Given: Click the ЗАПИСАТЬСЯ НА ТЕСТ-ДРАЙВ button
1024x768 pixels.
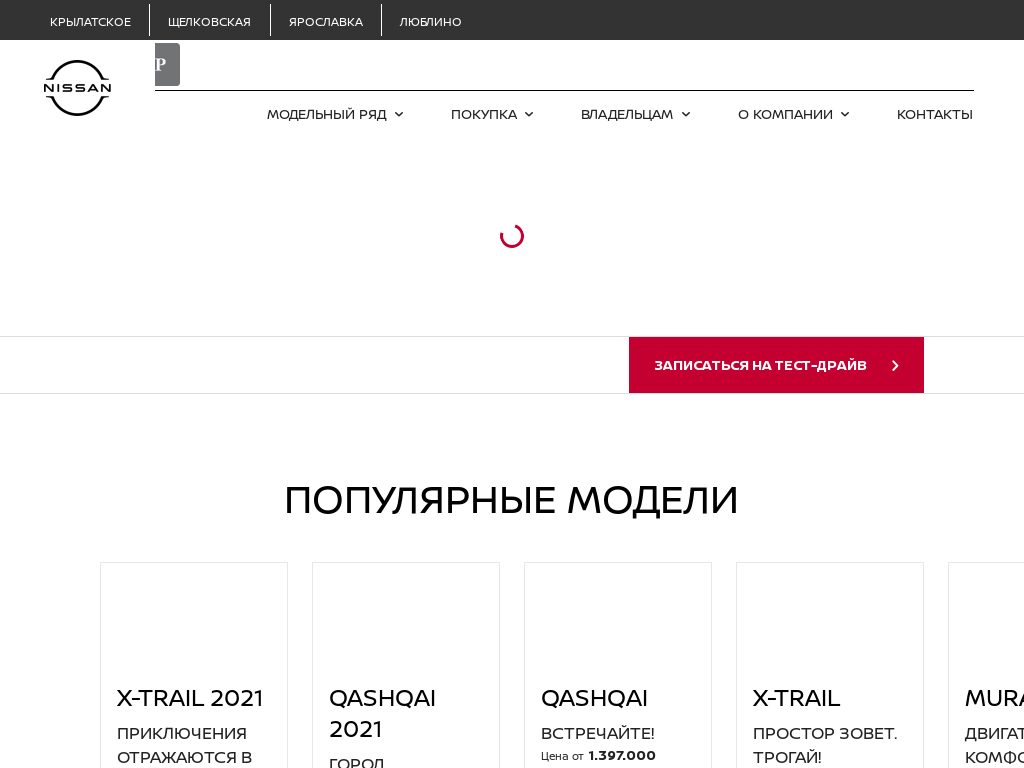Looking at the screenshot, I should click(x=776, y=365).
